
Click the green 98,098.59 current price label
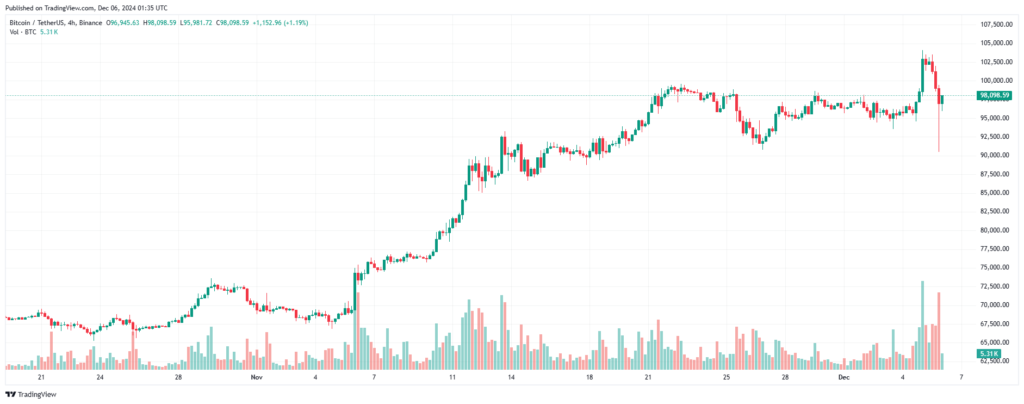point(994,95)
